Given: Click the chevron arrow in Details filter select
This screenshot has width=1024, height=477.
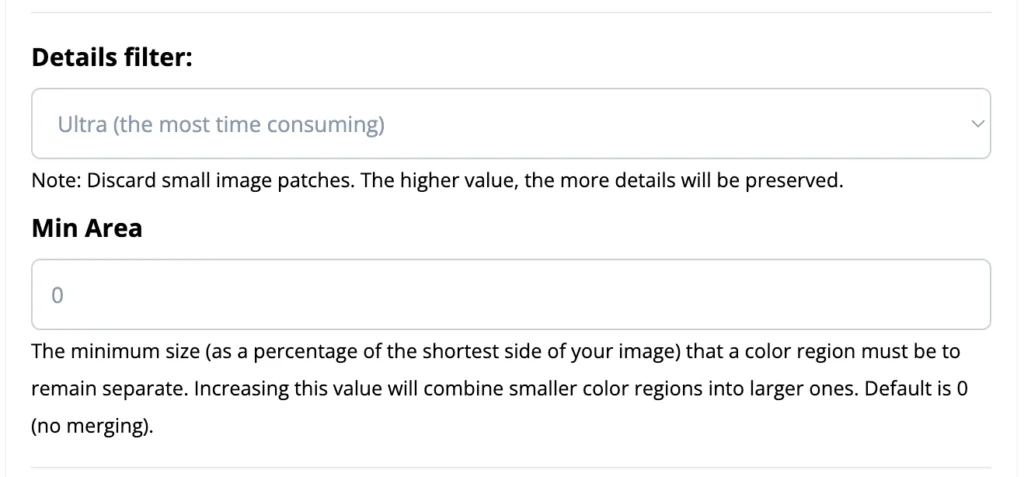Looking at the screenshot, I should point(978,124).
